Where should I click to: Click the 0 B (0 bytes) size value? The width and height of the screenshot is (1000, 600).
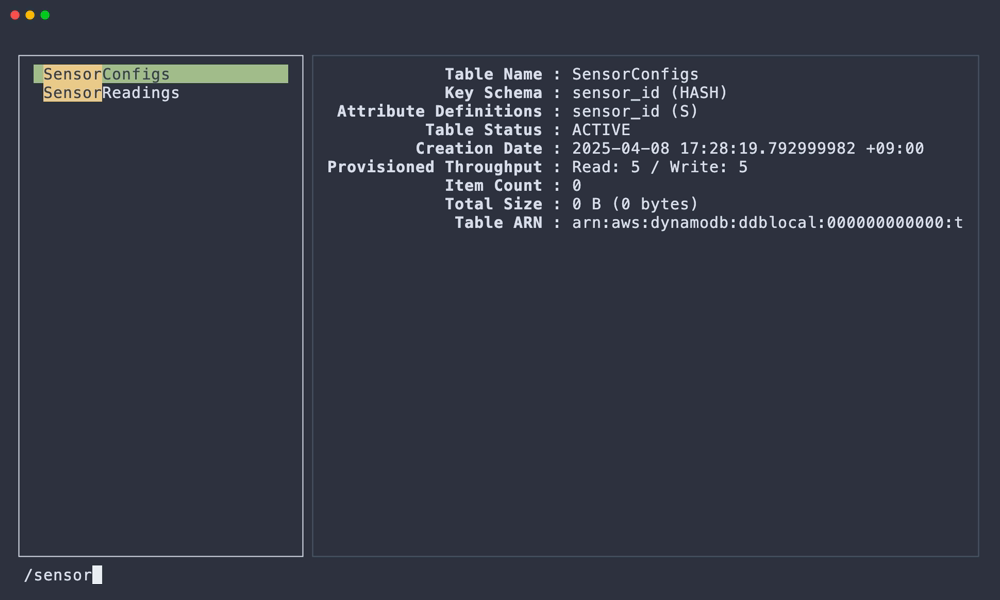click(635, 204)
